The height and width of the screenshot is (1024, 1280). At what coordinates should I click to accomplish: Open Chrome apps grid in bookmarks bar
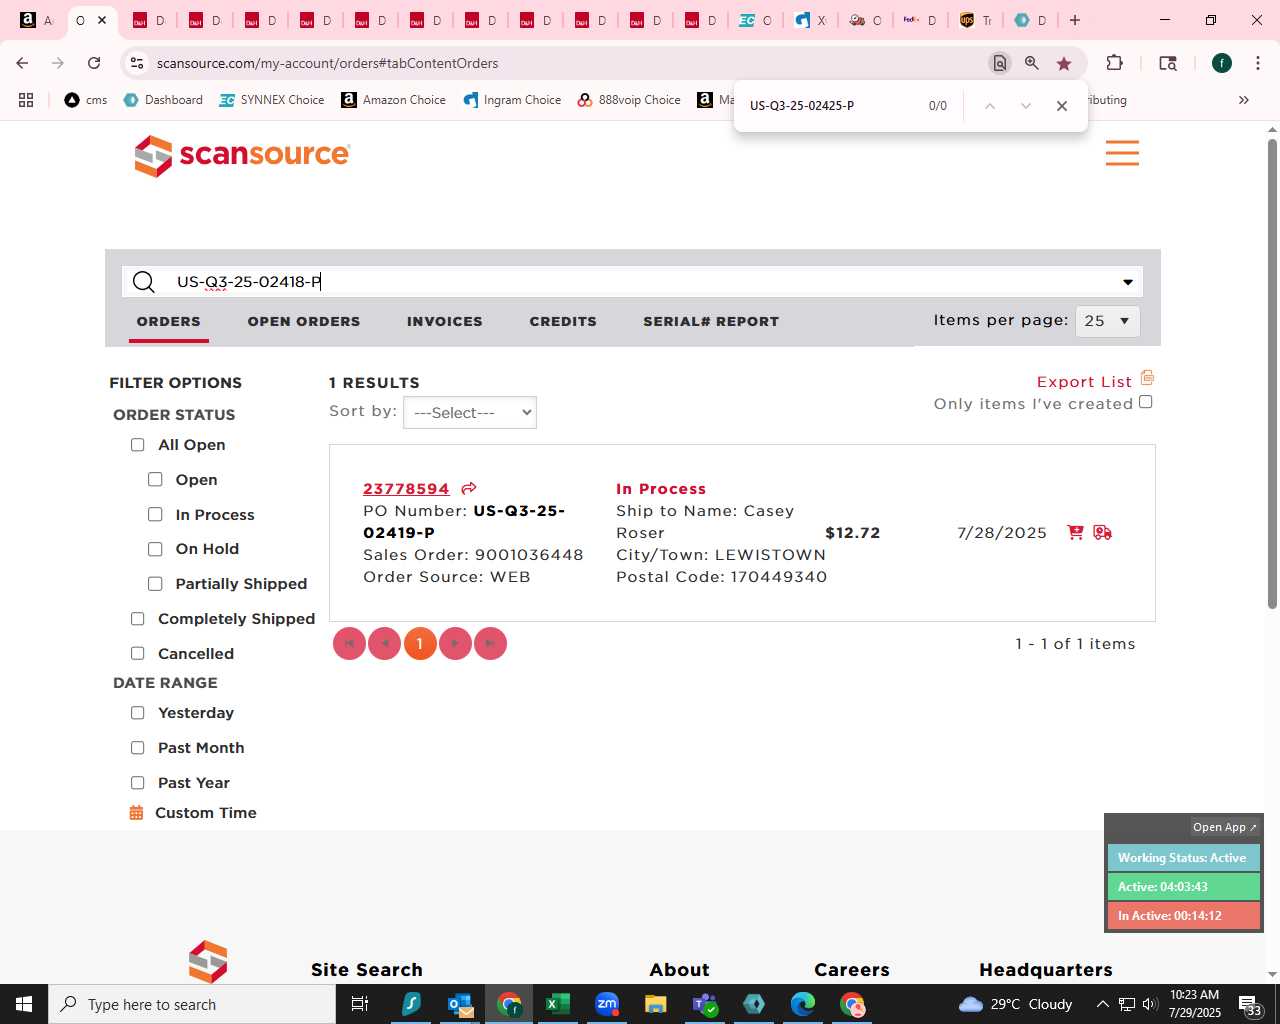(26, 100)
